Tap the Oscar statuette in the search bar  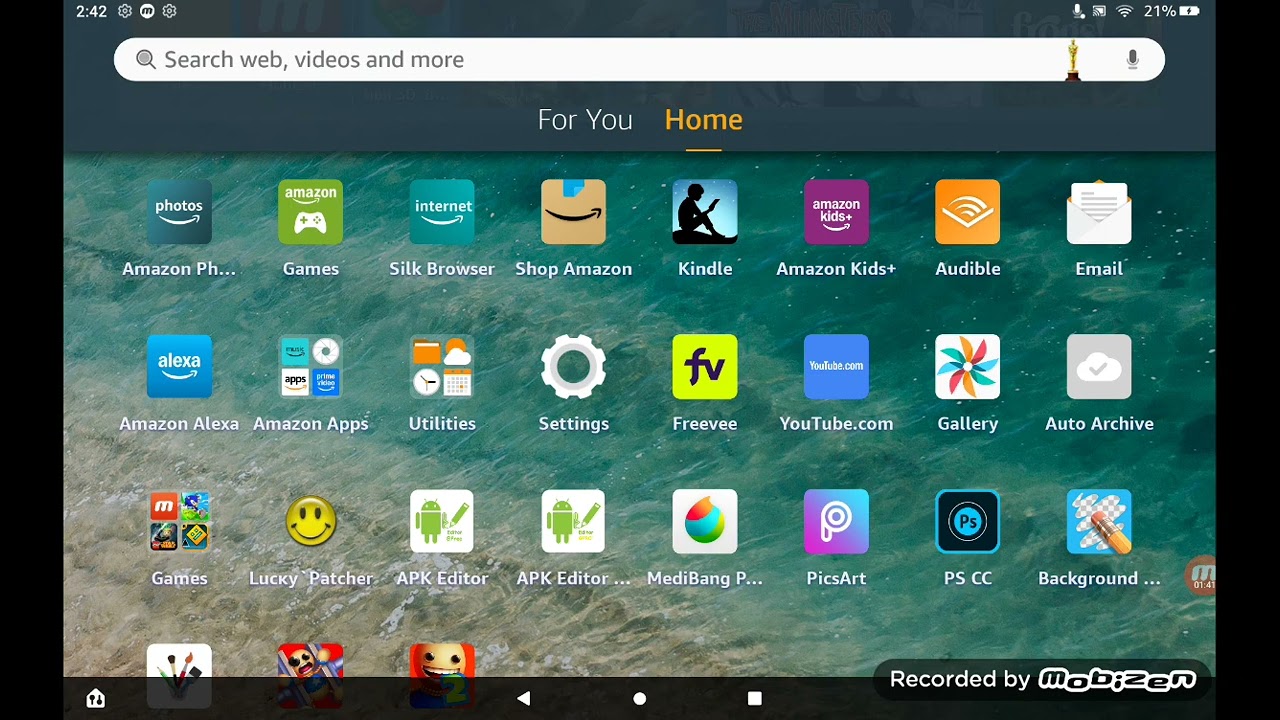click(x=1073, y=60)
